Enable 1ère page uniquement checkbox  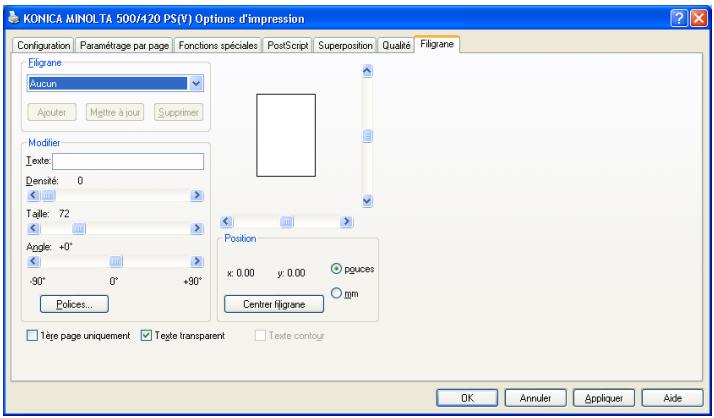[32, 336]
